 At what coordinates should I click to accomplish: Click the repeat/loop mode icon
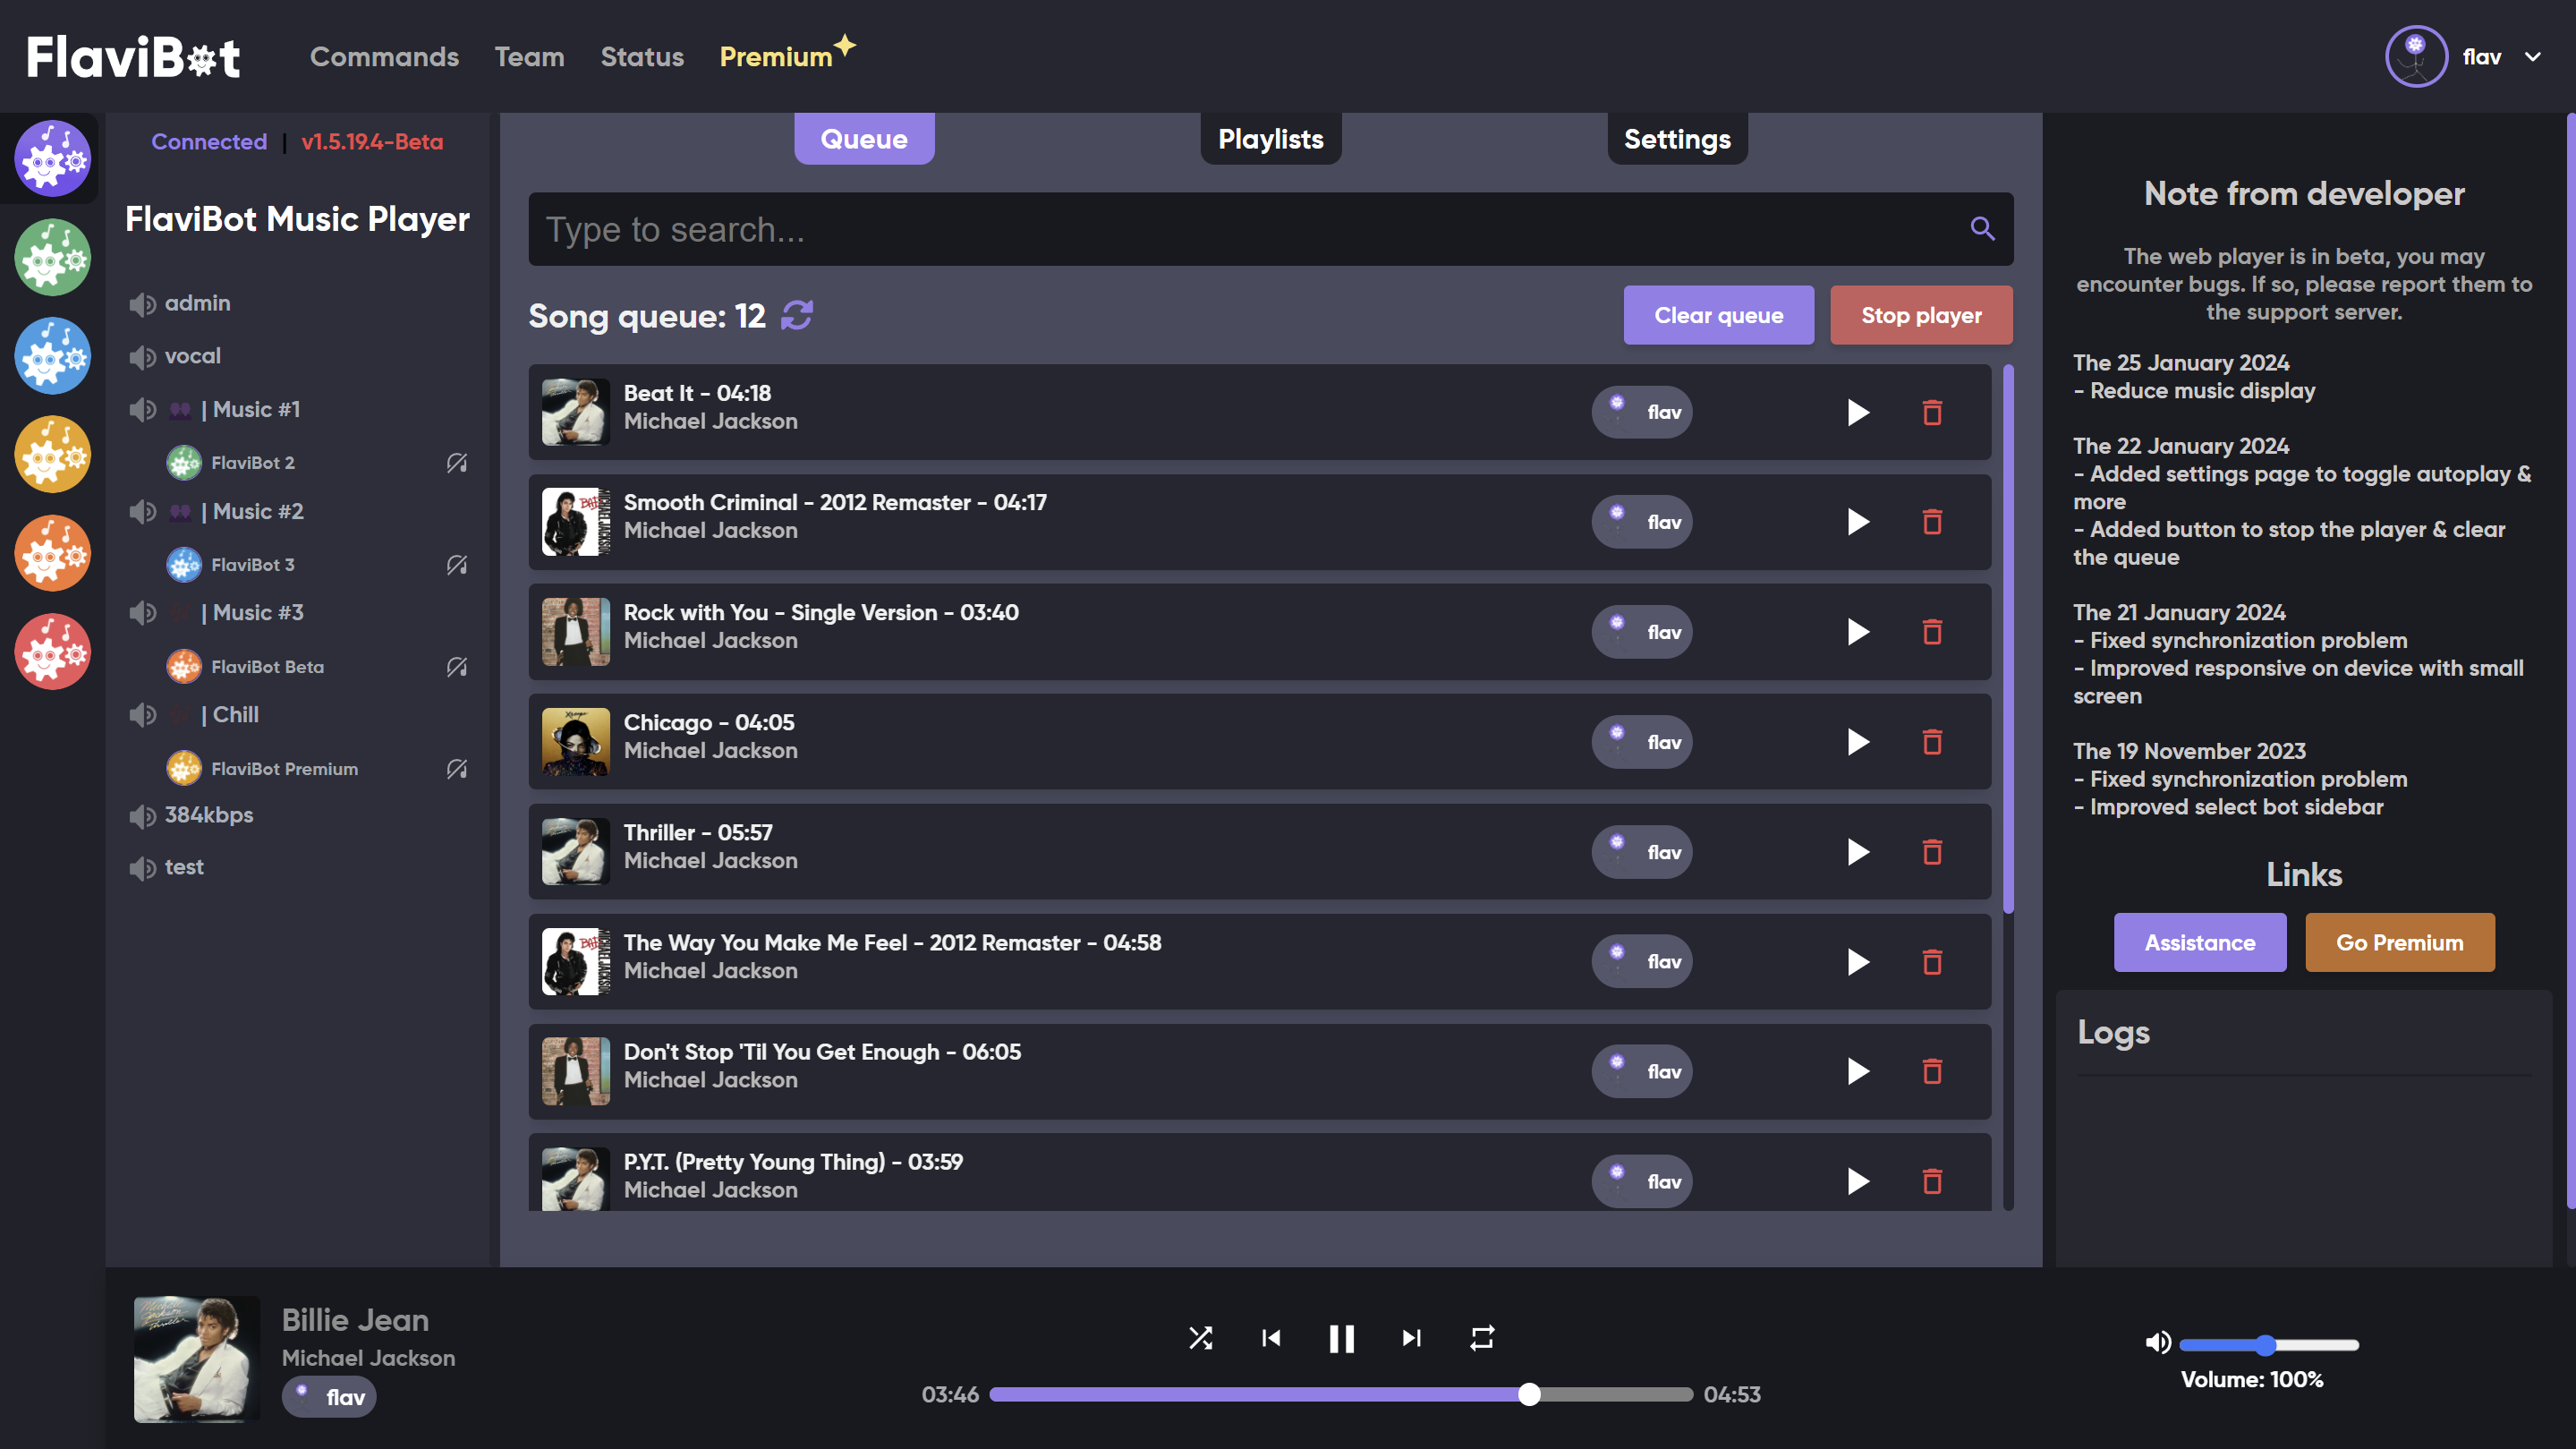(1481, 1337)
